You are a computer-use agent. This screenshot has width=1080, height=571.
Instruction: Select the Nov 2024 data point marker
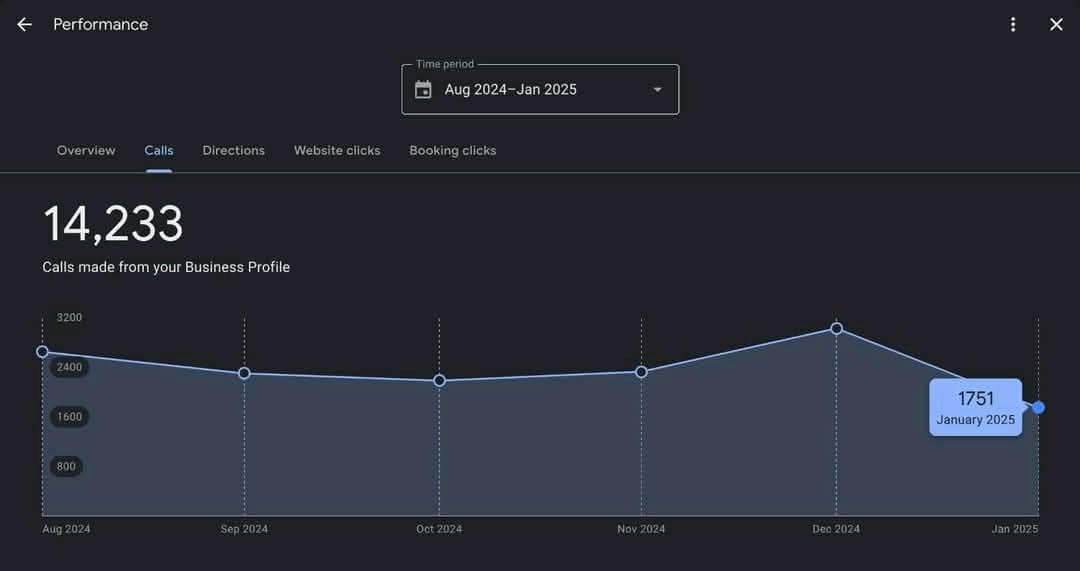coord(641,372)
